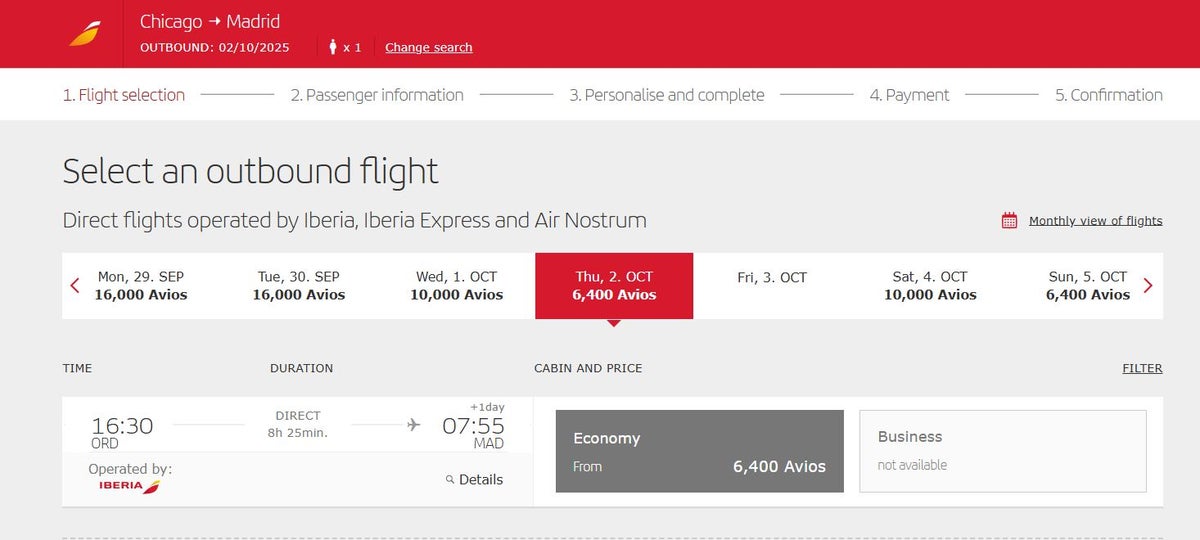Select Economy fare 6,400 Avios
Image resolution: width=1200 pixels, height=540 pixels.
pos(699,451)
